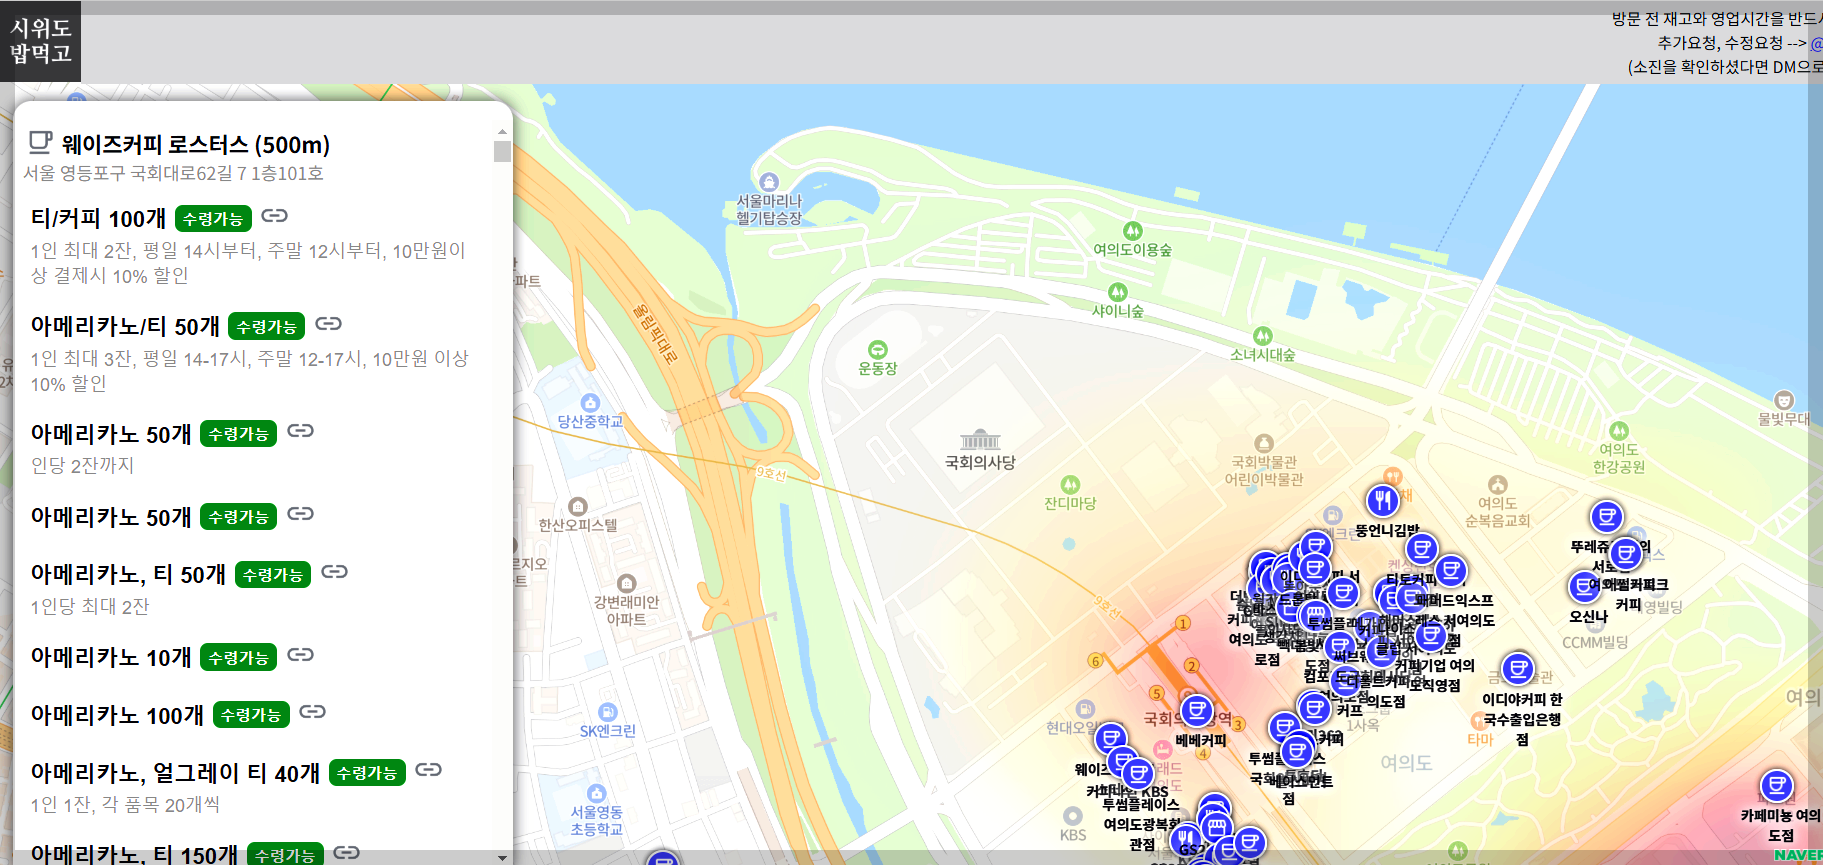Click the SK엔크린 gas station pin
This screenshot has width=1823, height=865.
(608, 712)
